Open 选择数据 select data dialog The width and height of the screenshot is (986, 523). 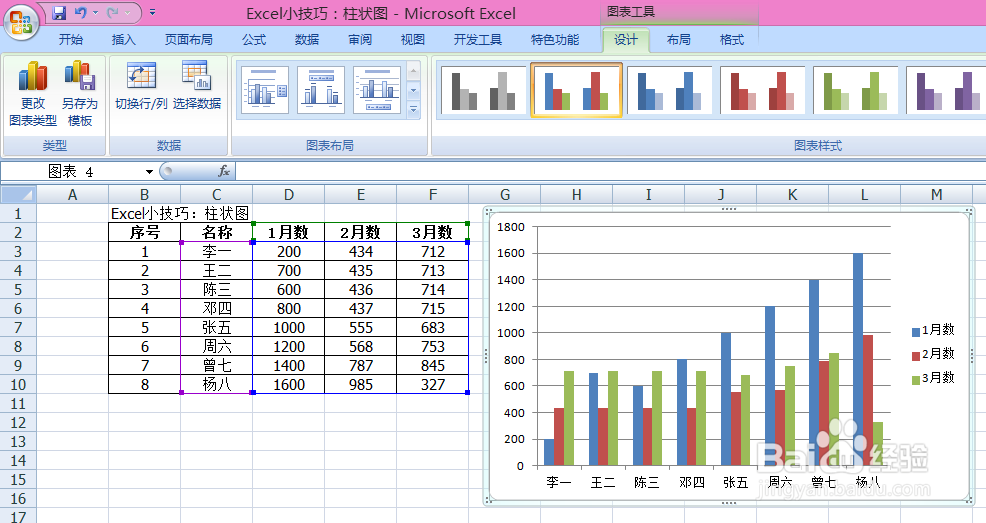point(197,86)
